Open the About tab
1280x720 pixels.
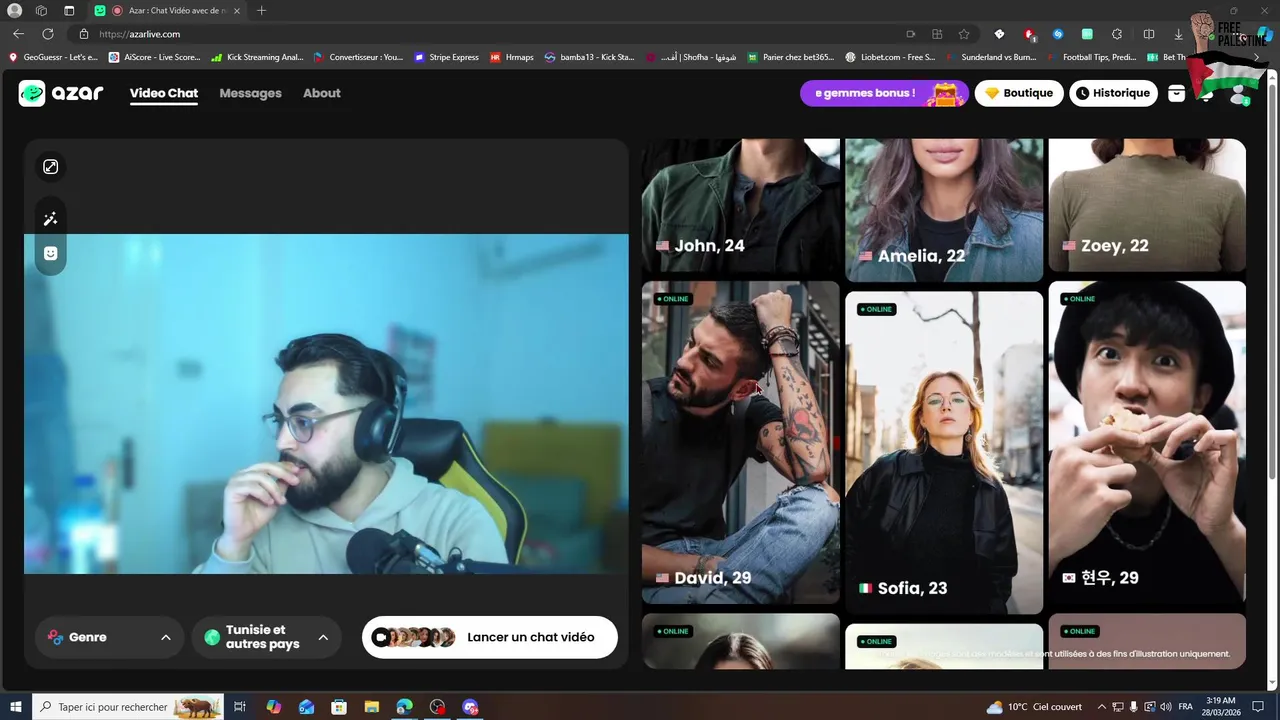coord(322,93)
